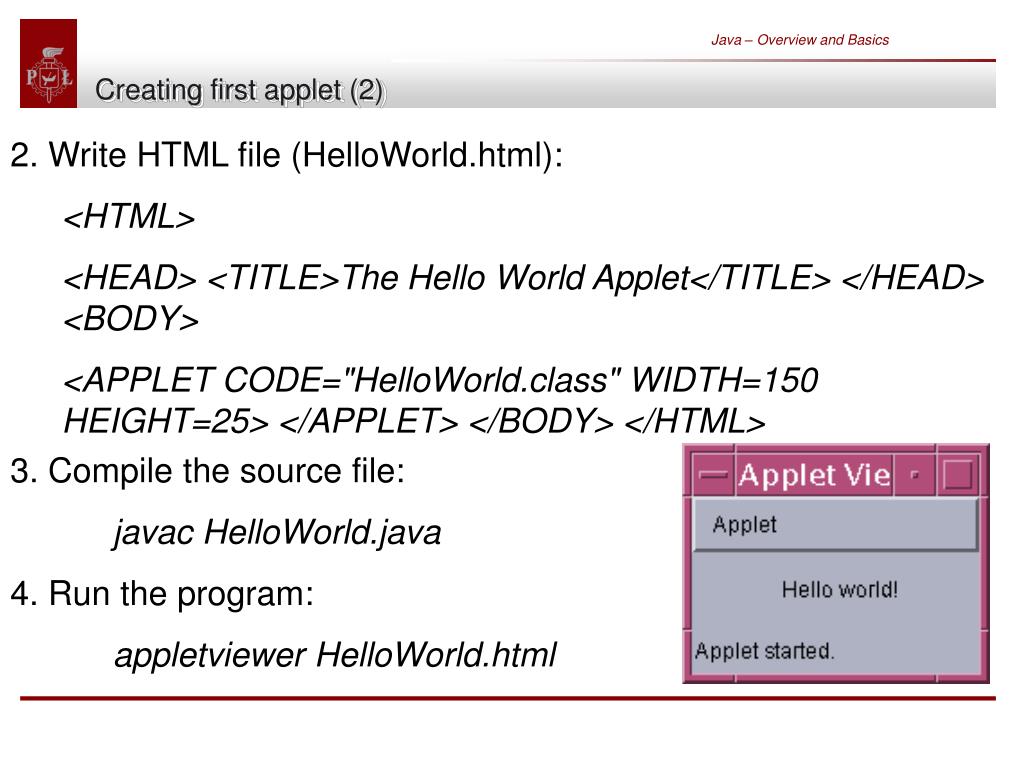The height and width of the screenshot is (768, 1024).
Task: Open the Applet menu in the viewer
Action: pyautogui.click(x=744, y=525)
